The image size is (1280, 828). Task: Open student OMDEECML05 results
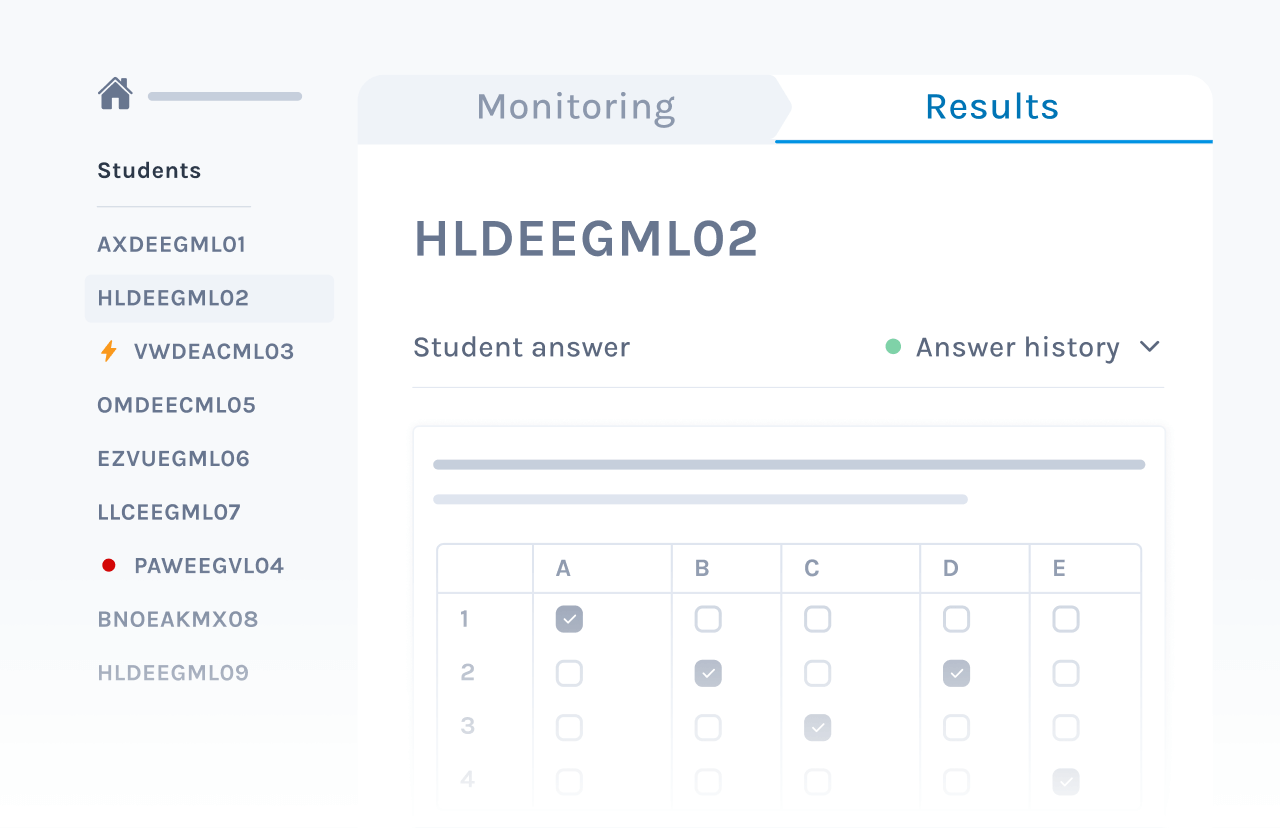pos(176,405)
